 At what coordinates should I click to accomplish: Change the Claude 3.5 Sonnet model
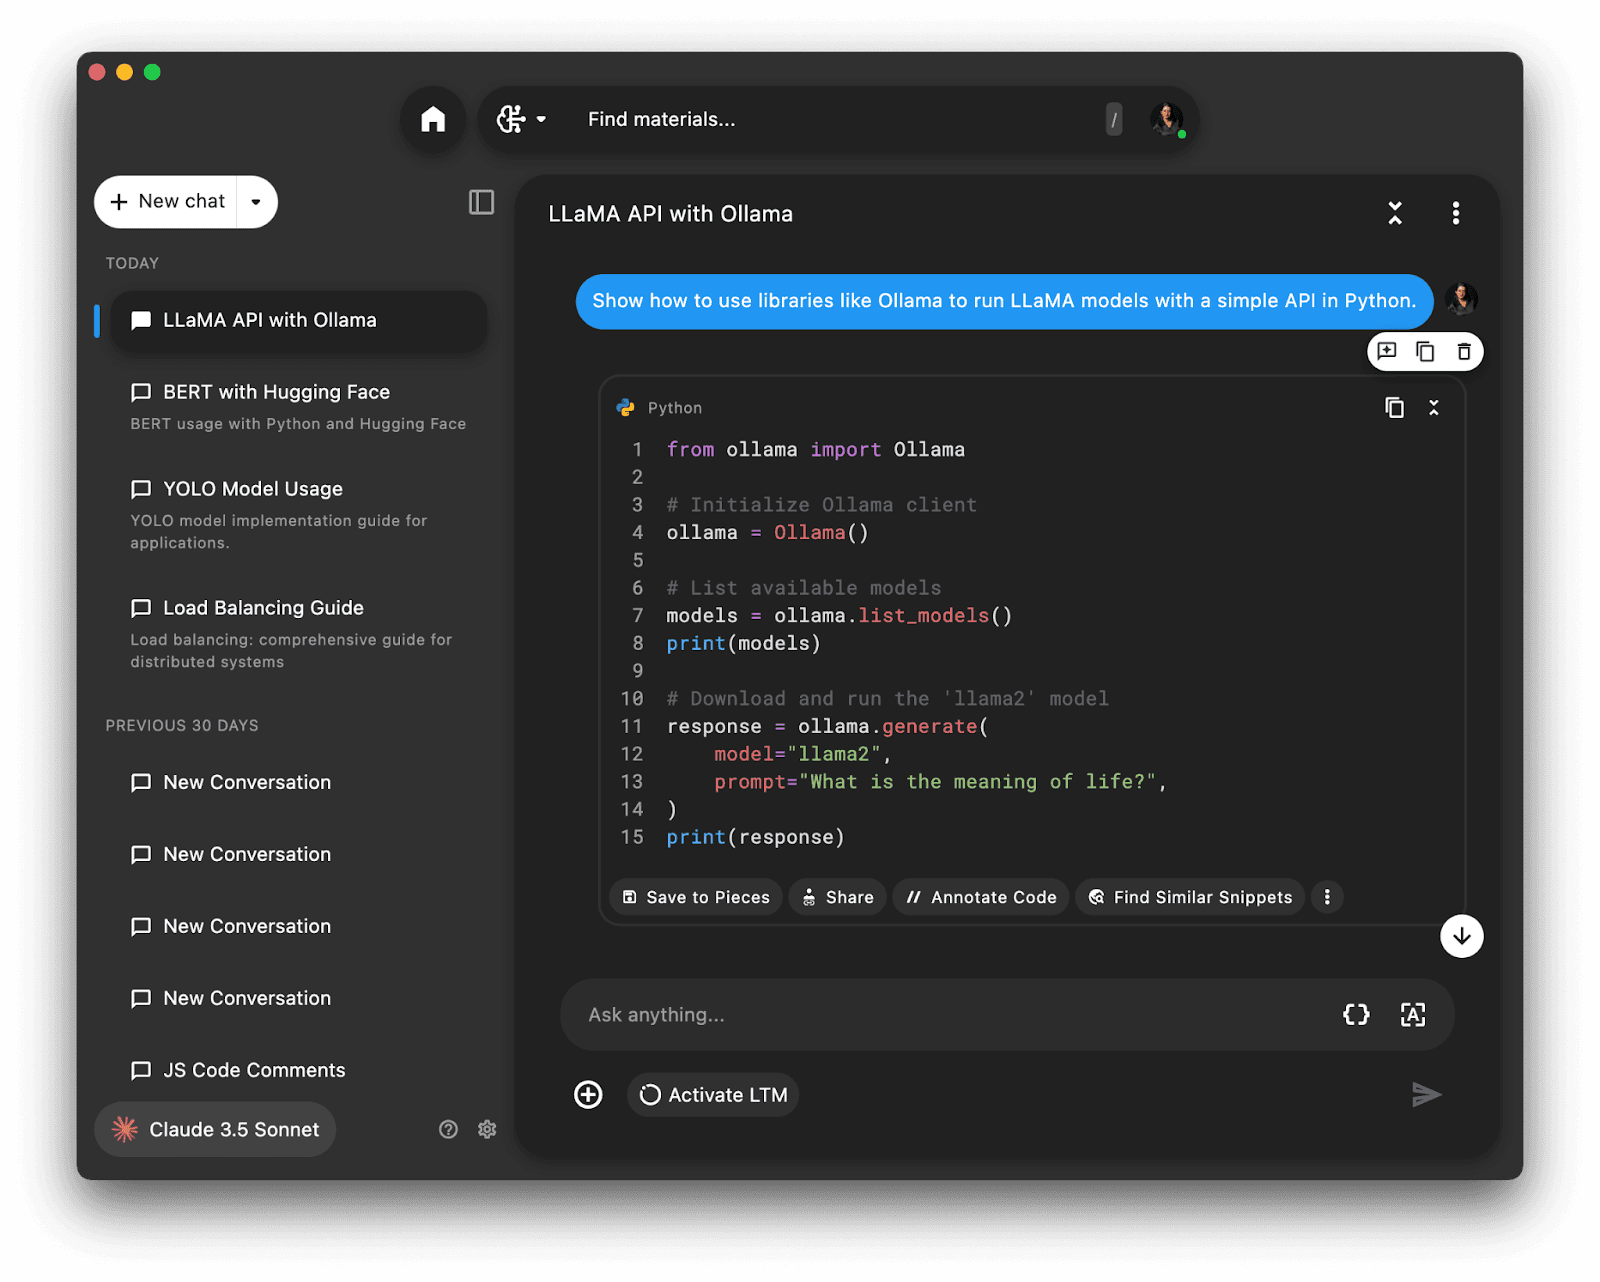[215, 1130]
